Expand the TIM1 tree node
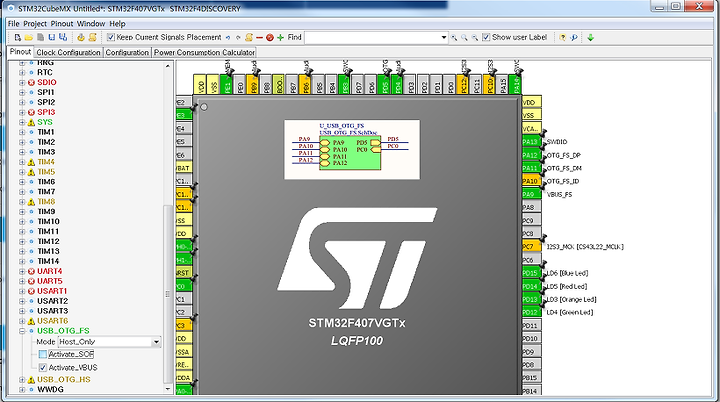720x402 pixels. click(22, 132)
